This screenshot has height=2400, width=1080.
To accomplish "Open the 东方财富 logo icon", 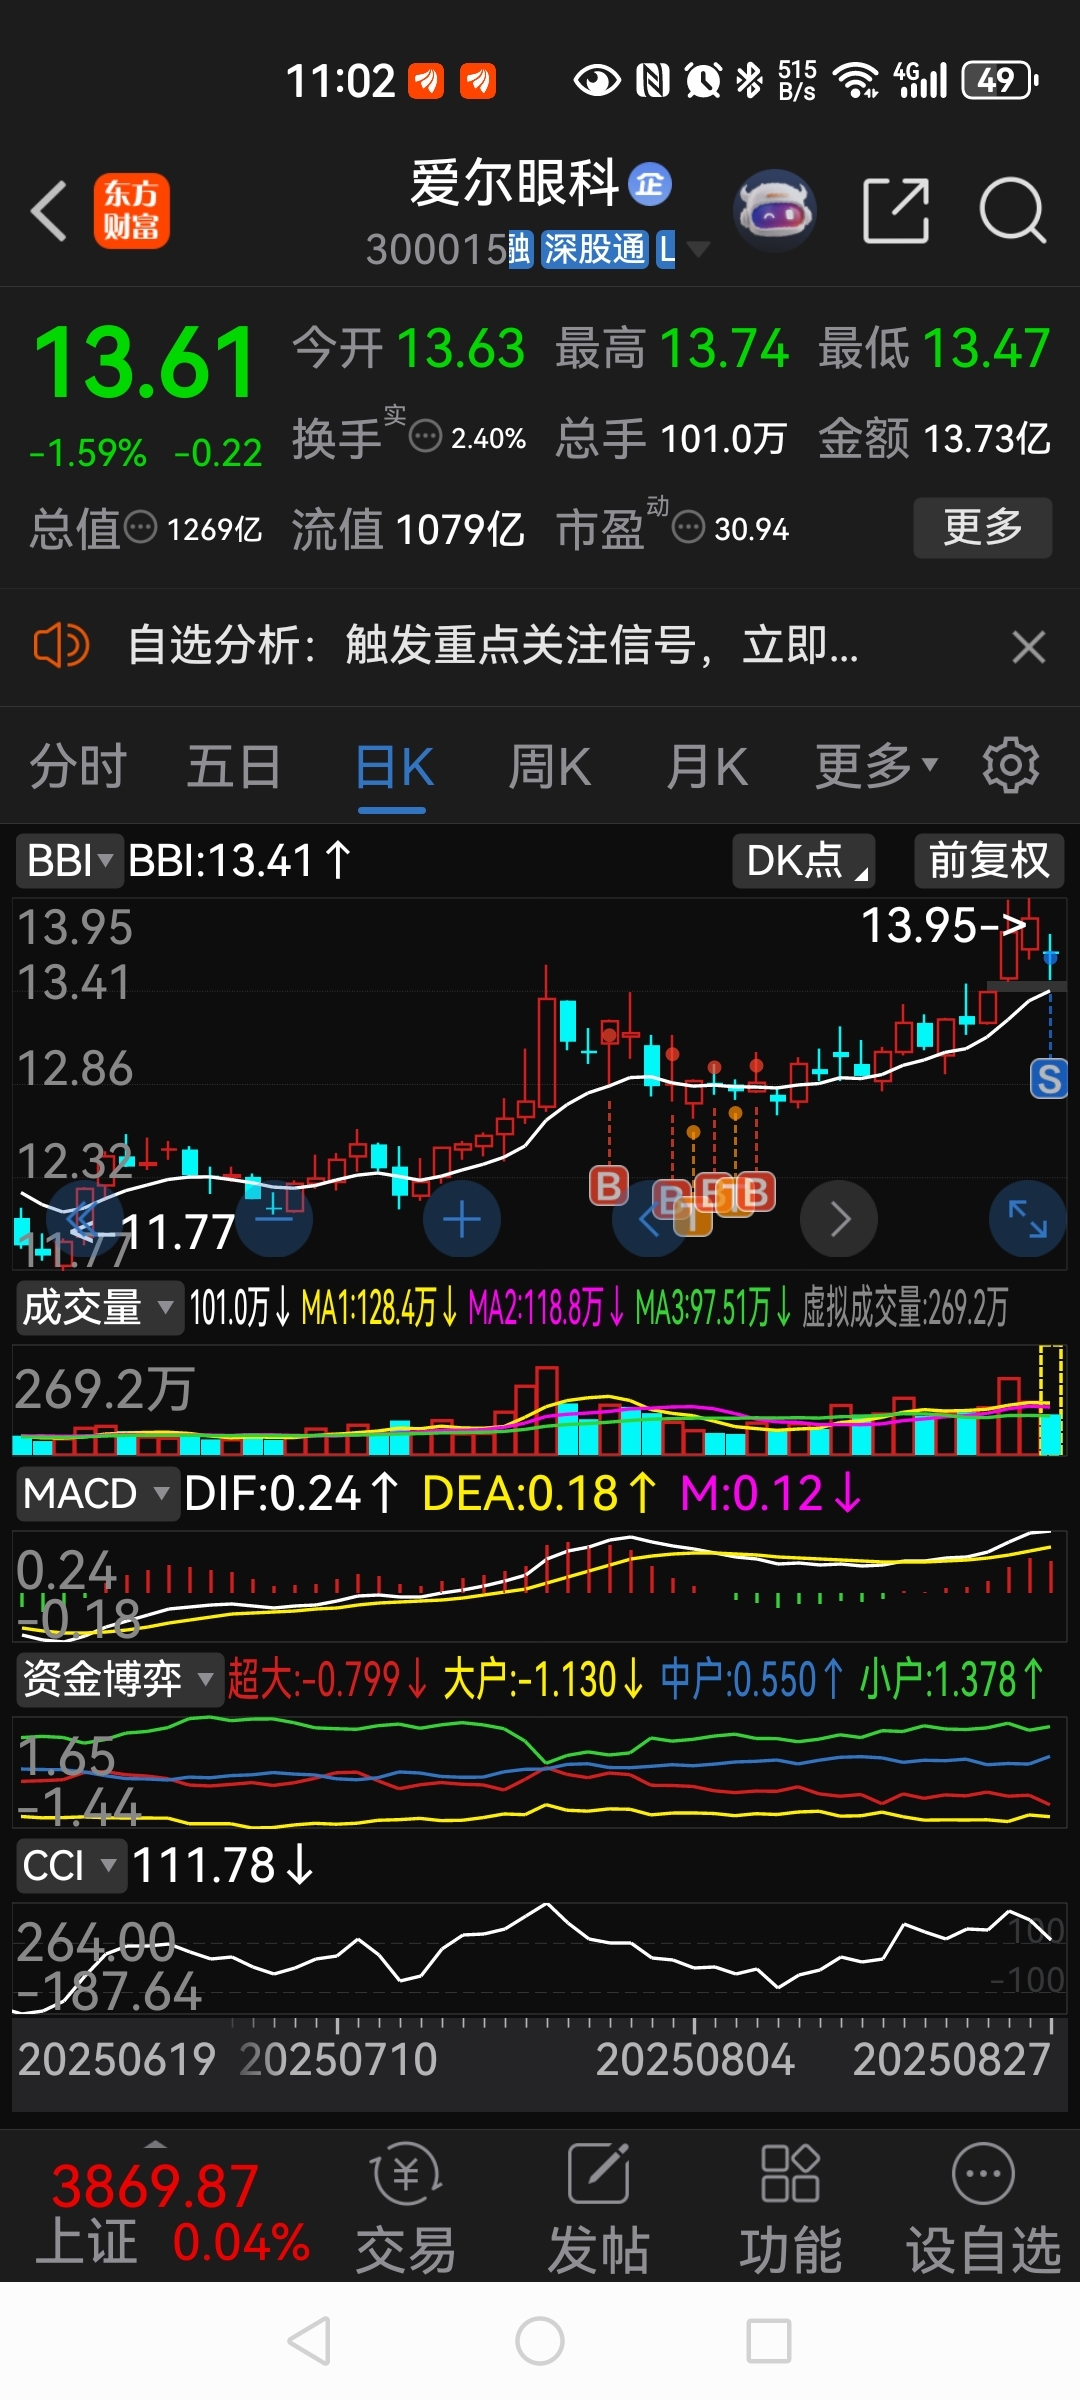I will coord(131,211).
